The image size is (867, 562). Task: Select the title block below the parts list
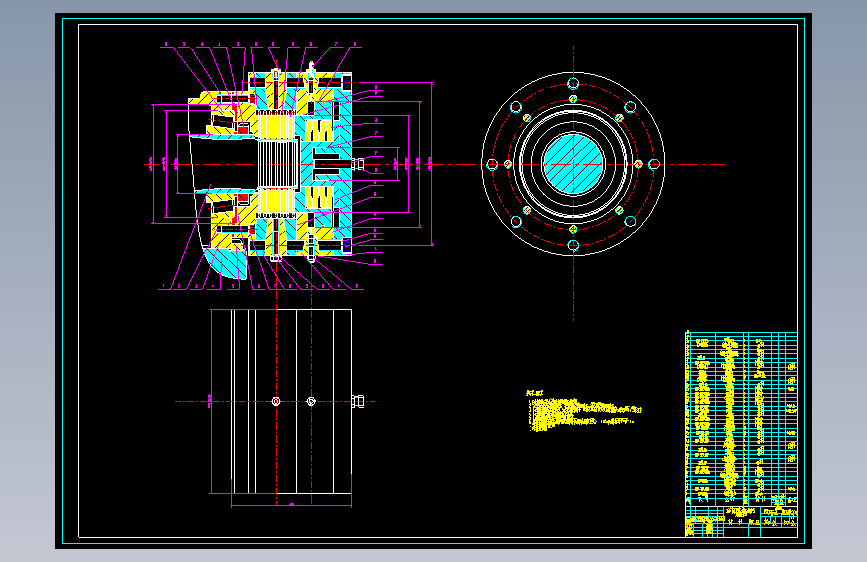pos(741,521)
